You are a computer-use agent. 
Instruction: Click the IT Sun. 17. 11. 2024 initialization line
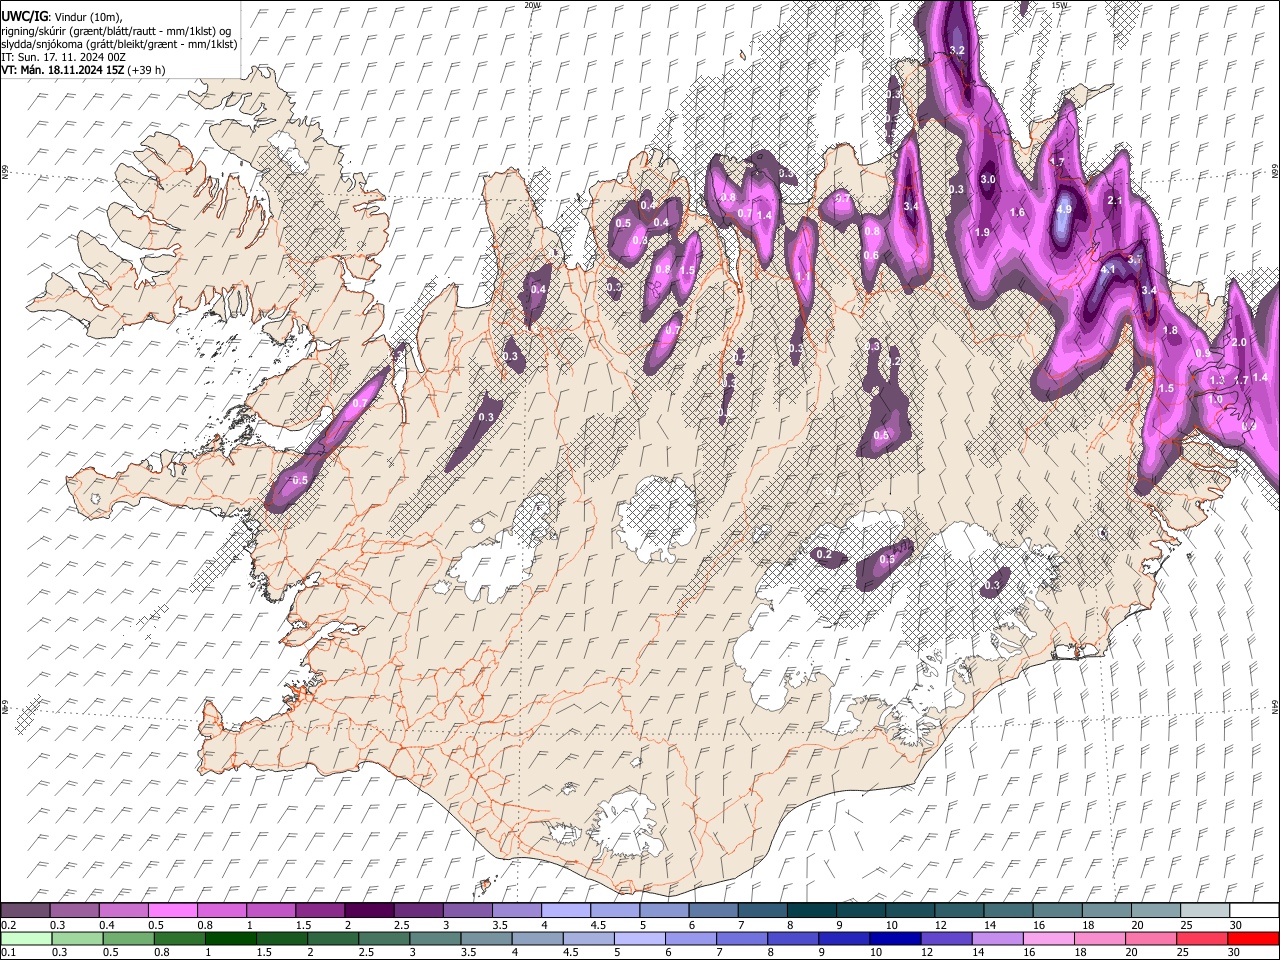(63, 57)
